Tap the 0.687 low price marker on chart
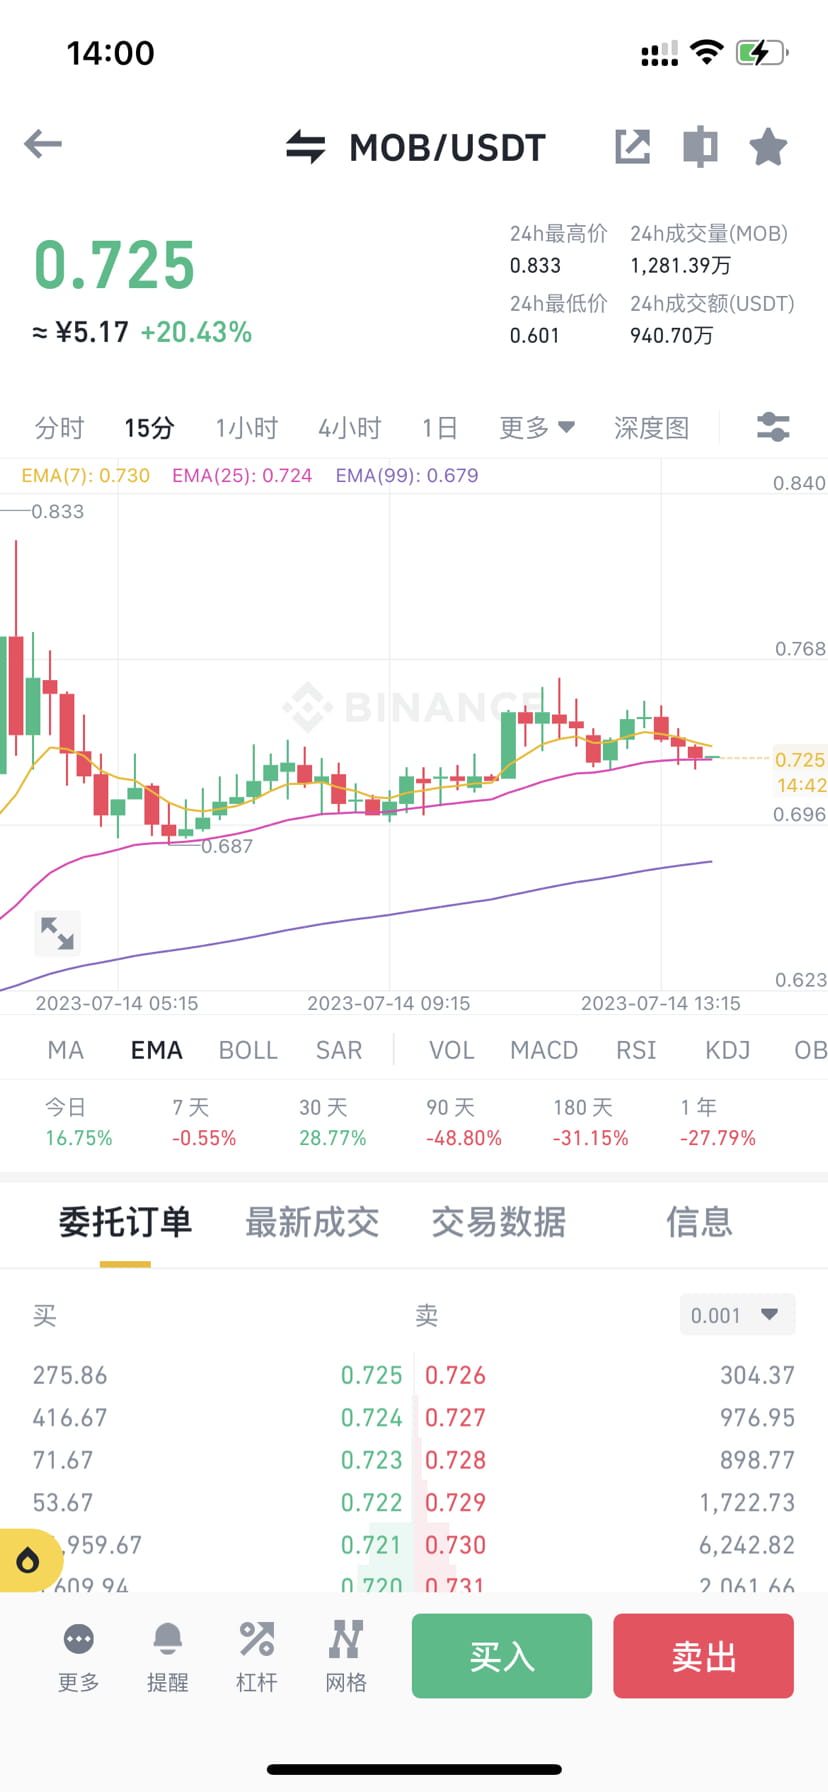The width and height of the screenshot is (828, 1792). [x=227, y=846]
